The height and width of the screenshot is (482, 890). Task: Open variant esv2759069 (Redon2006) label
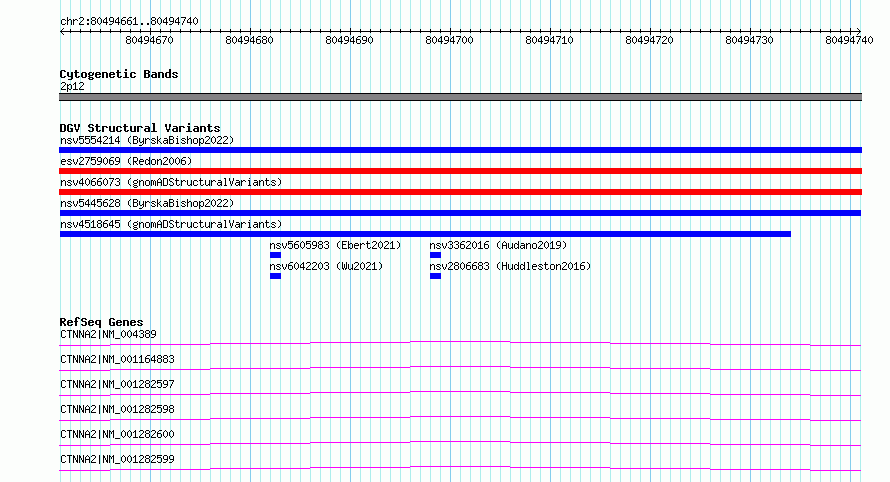(126, 161)
